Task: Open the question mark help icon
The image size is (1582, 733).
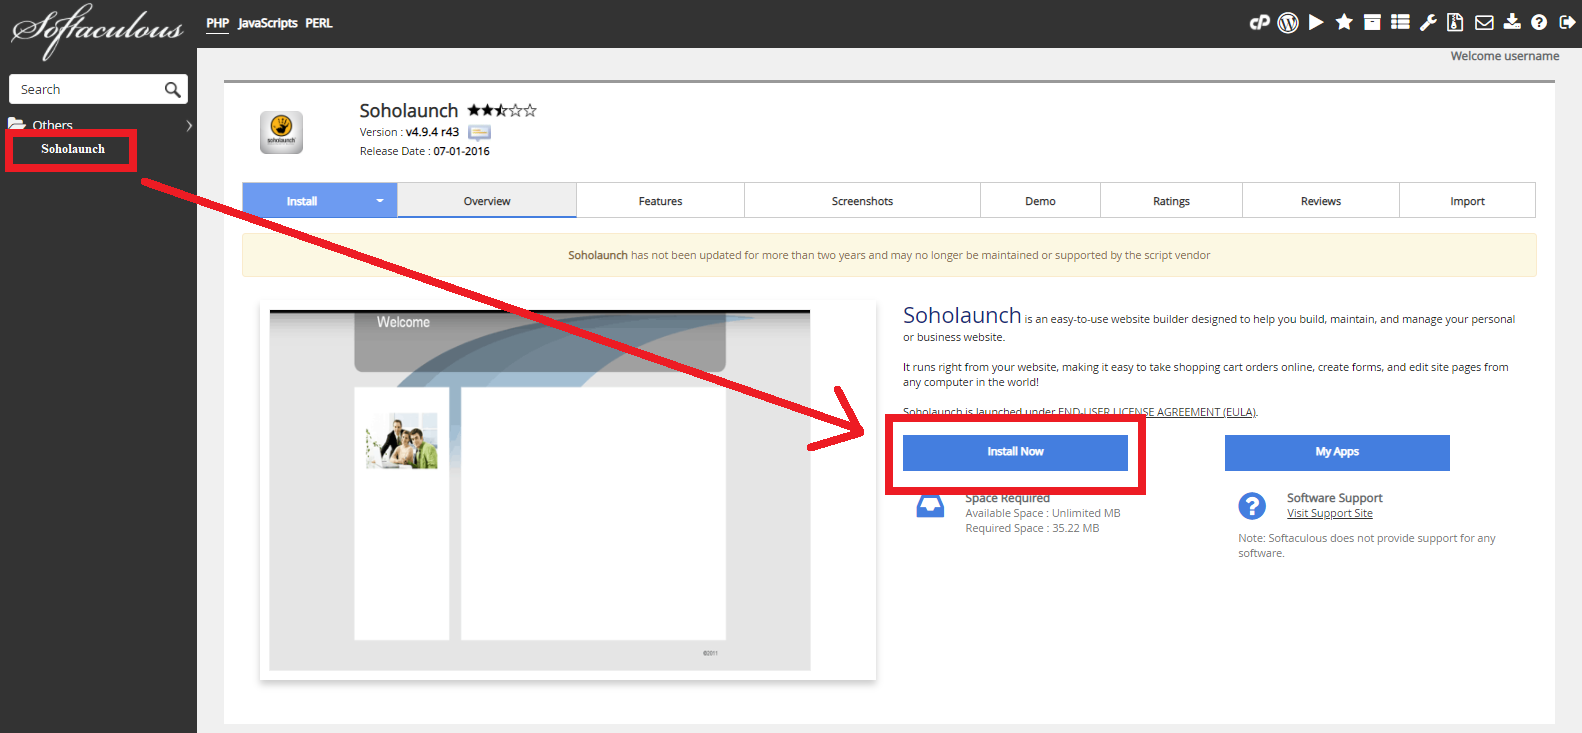Action: tap(1539, 22)
